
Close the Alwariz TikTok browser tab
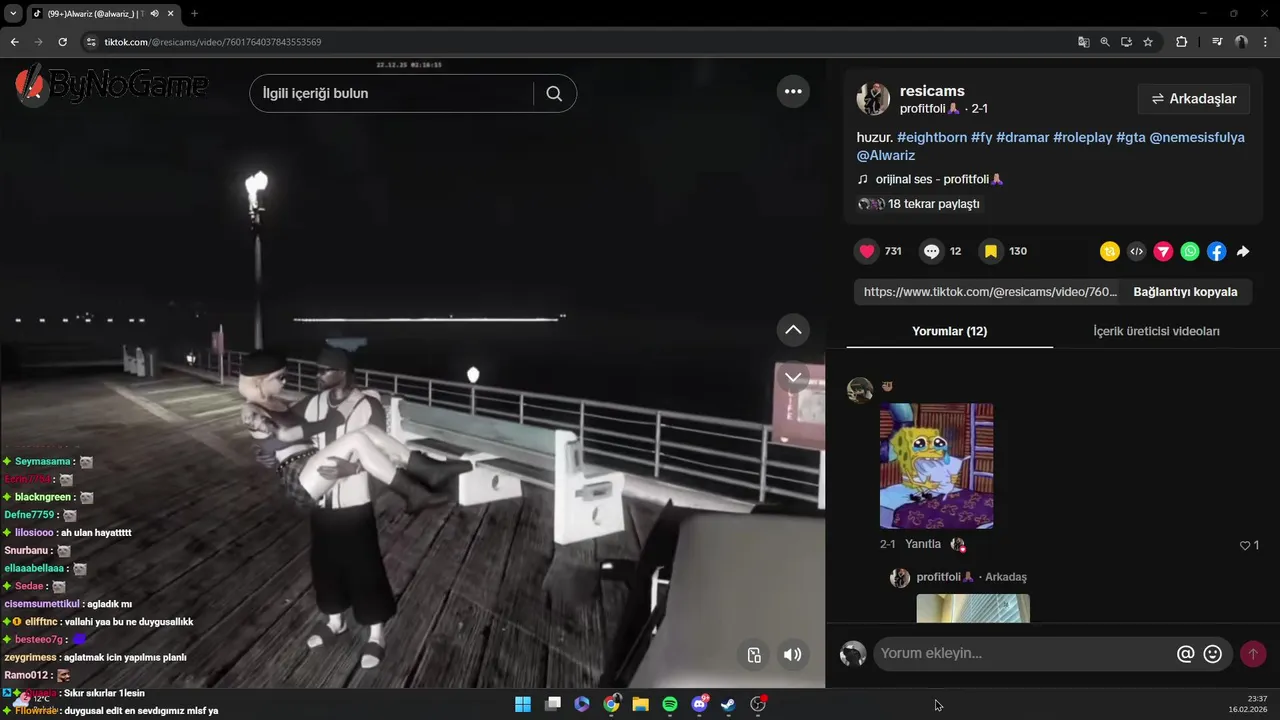coord(171,14)
